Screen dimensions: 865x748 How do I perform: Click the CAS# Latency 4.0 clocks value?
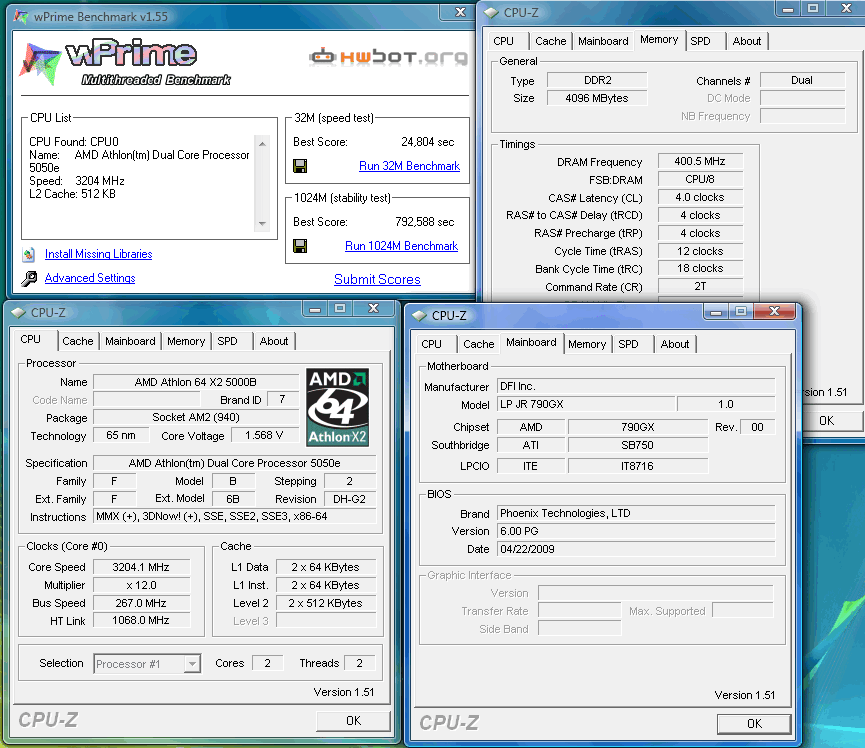(x=700, y=197)
